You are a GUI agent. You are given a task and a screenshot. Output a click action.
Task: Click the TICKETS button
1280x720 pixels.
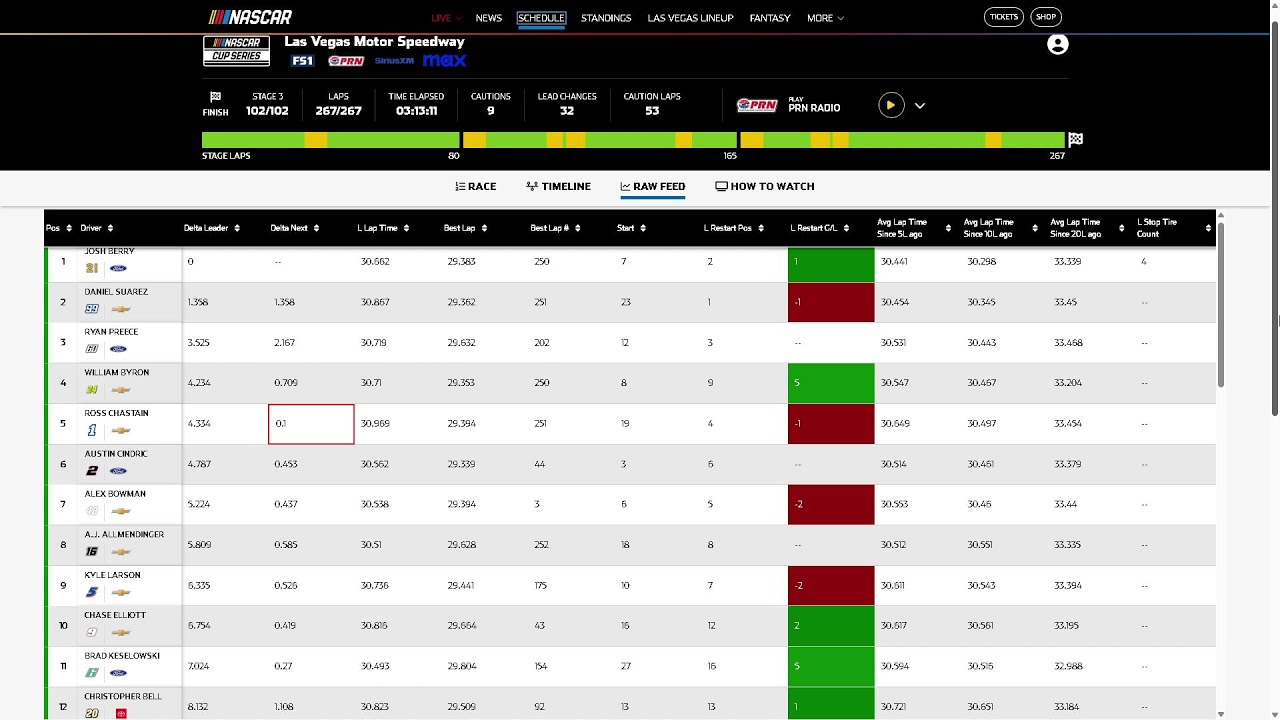point(1003,17)
